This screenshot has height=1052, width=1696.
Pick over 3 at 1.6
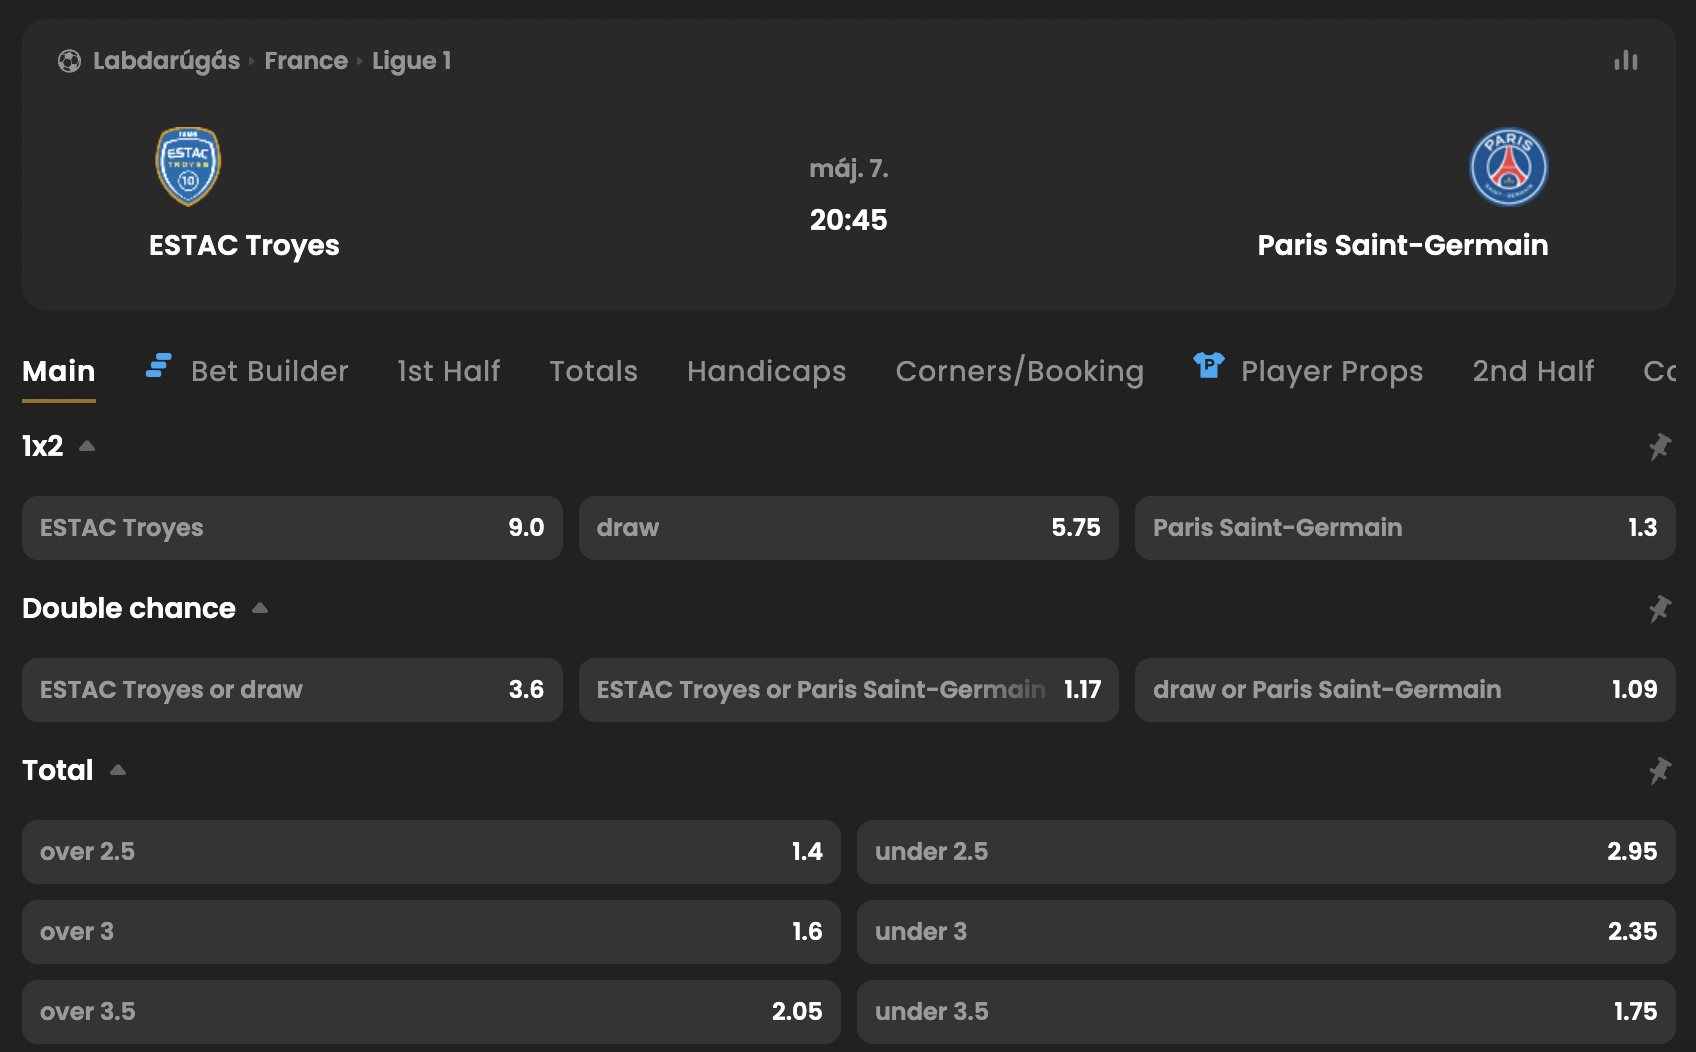point(431,932)
